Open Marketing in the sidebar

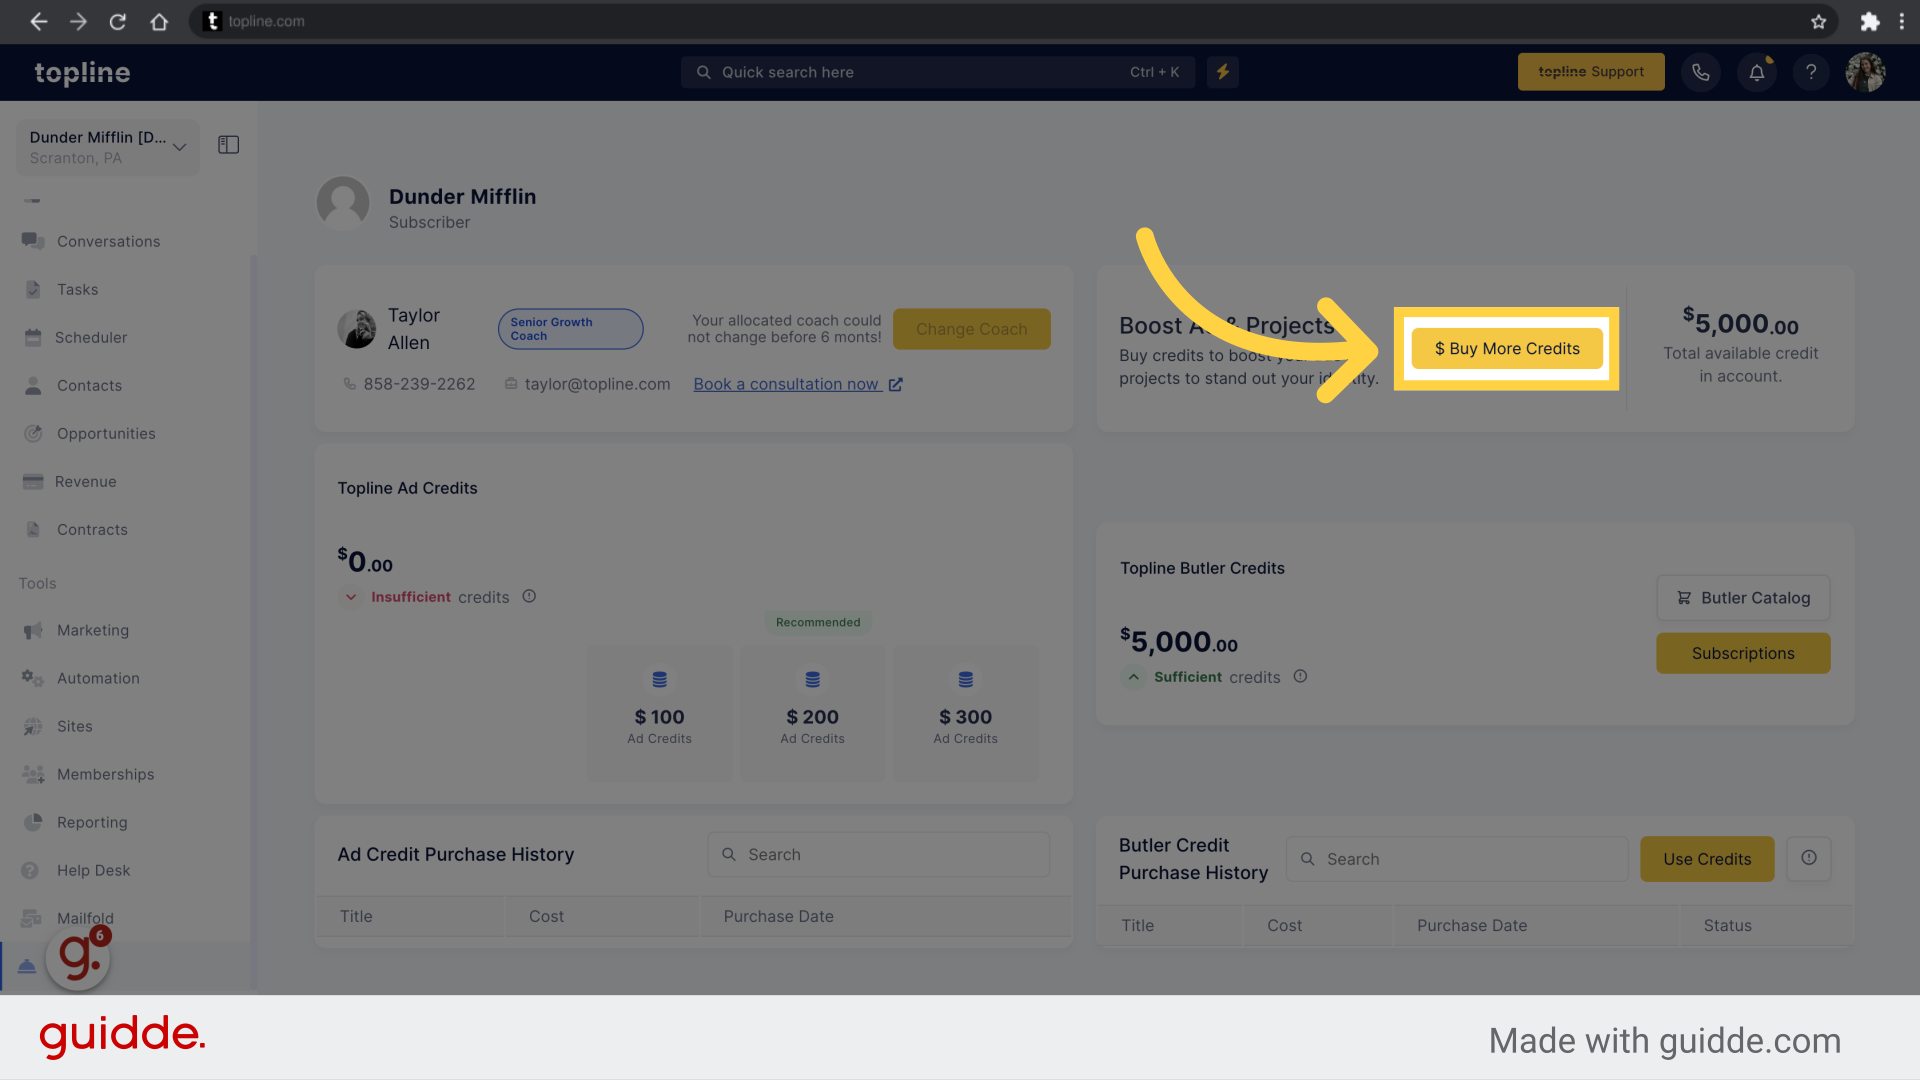tap(93, 630)
